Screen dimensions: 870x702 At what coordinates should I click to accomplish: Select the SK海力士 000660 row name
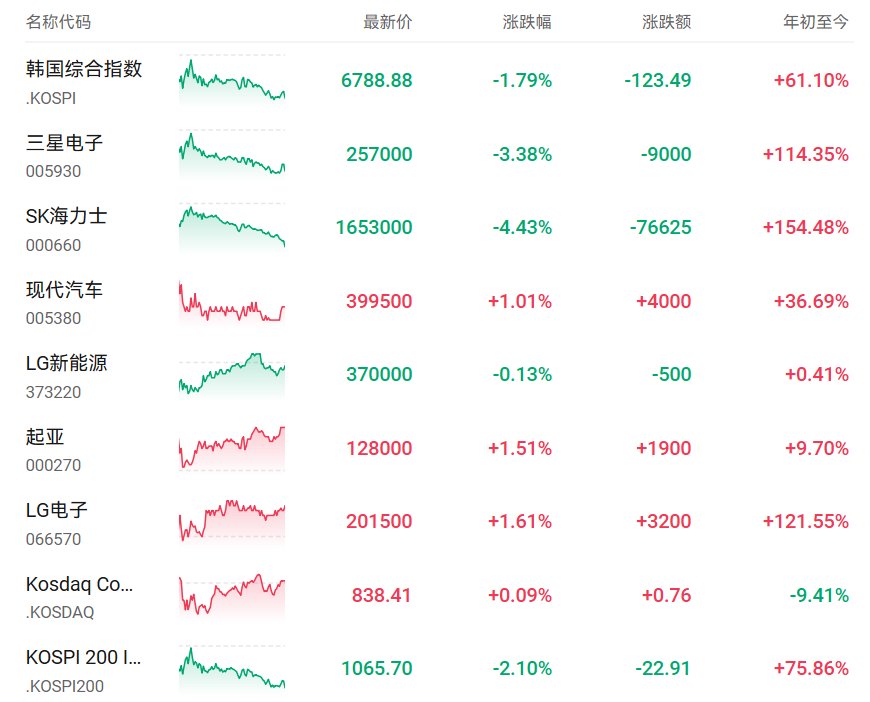coord(67,230)
